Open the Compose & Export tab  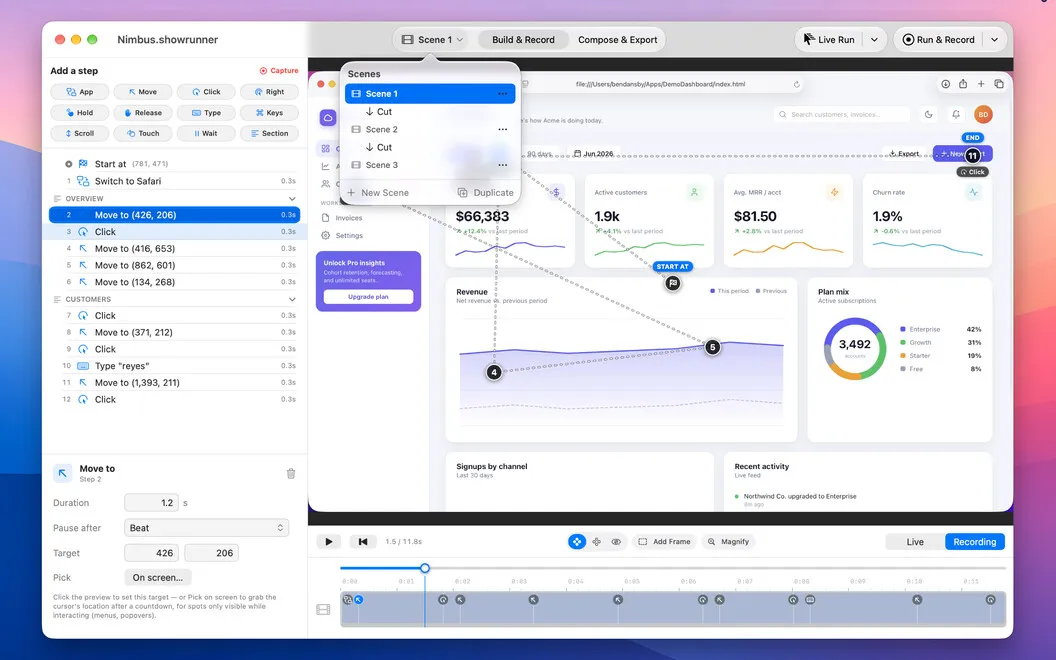[x=618, y=40]
